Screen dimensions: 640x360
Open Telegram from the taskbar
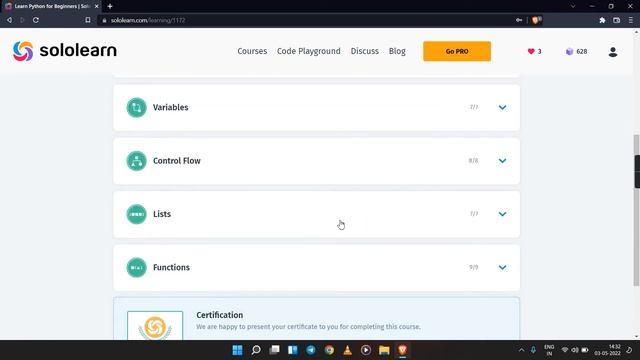tap(311, 350)
